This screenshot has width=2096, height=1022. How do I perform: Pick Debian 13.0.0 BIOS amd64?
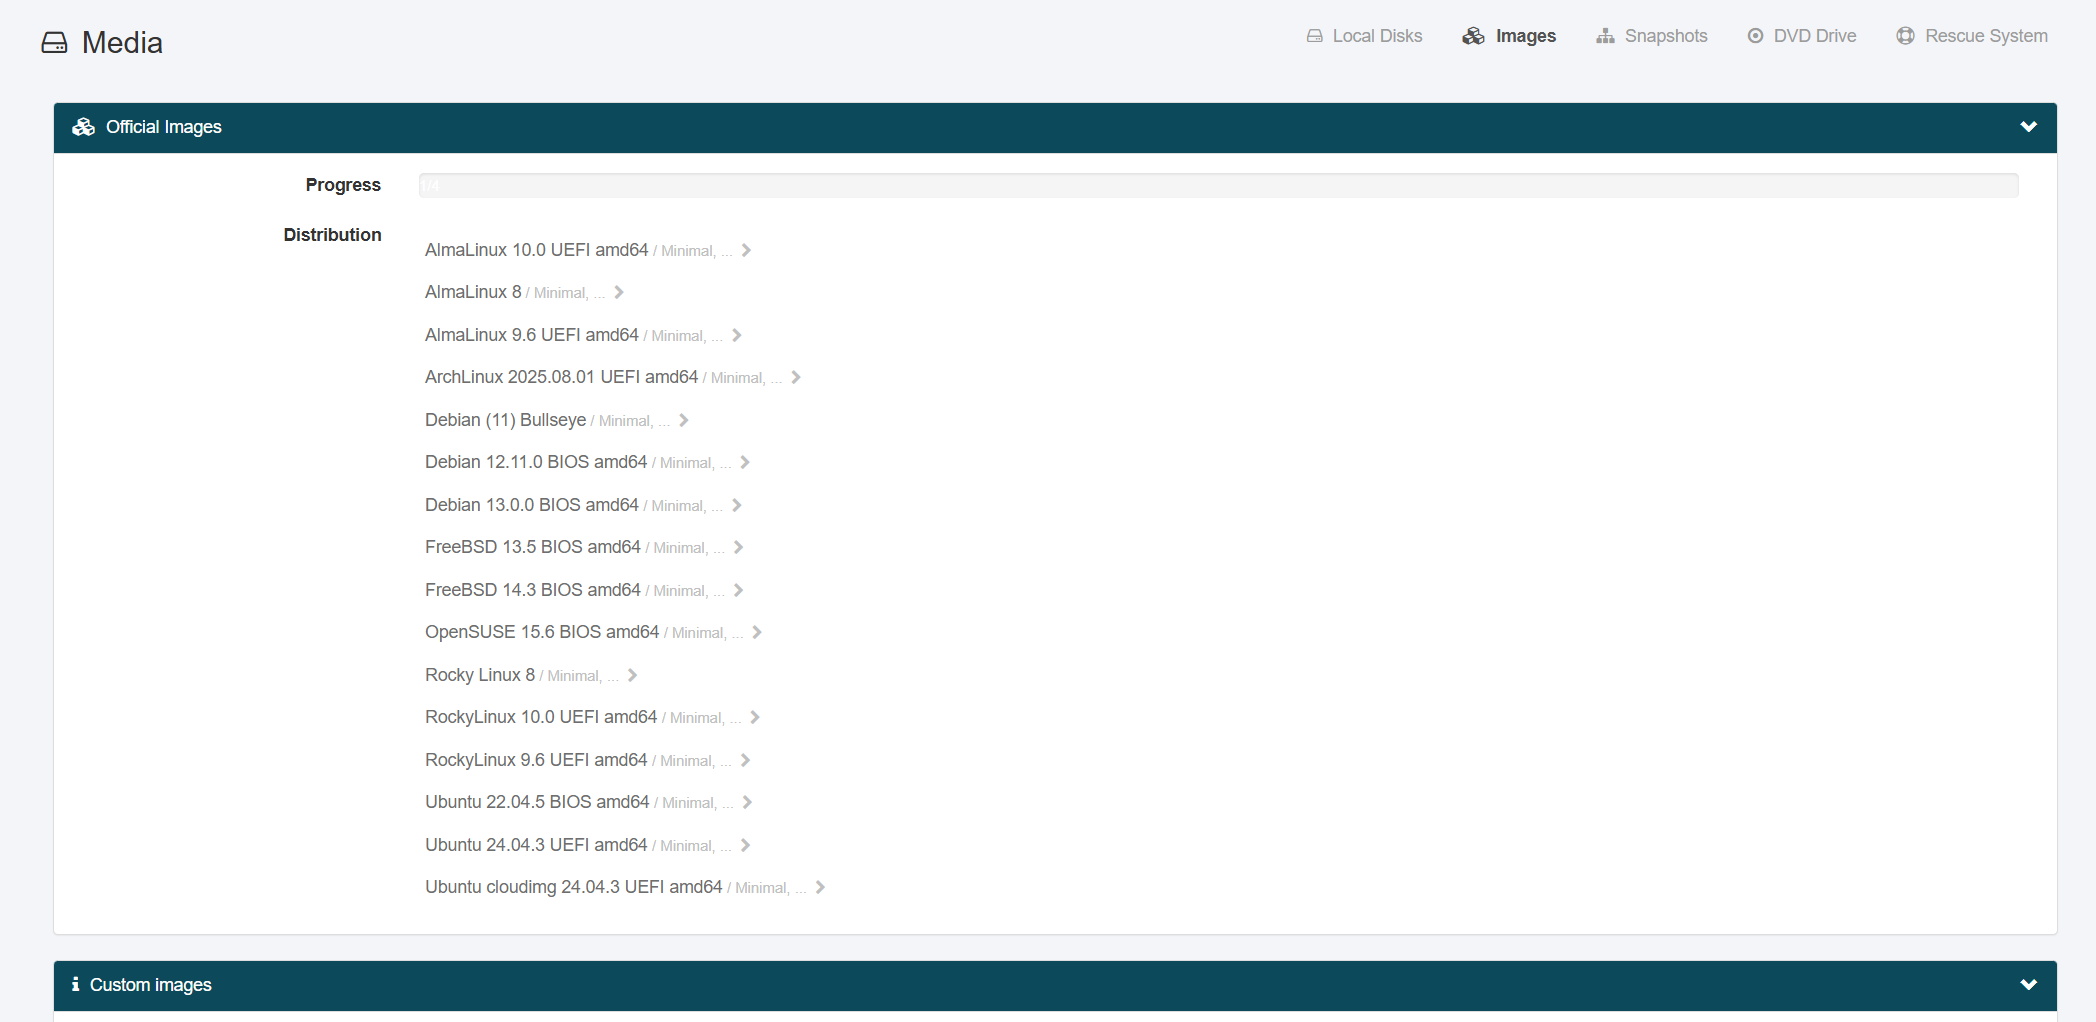coord(532,505)
